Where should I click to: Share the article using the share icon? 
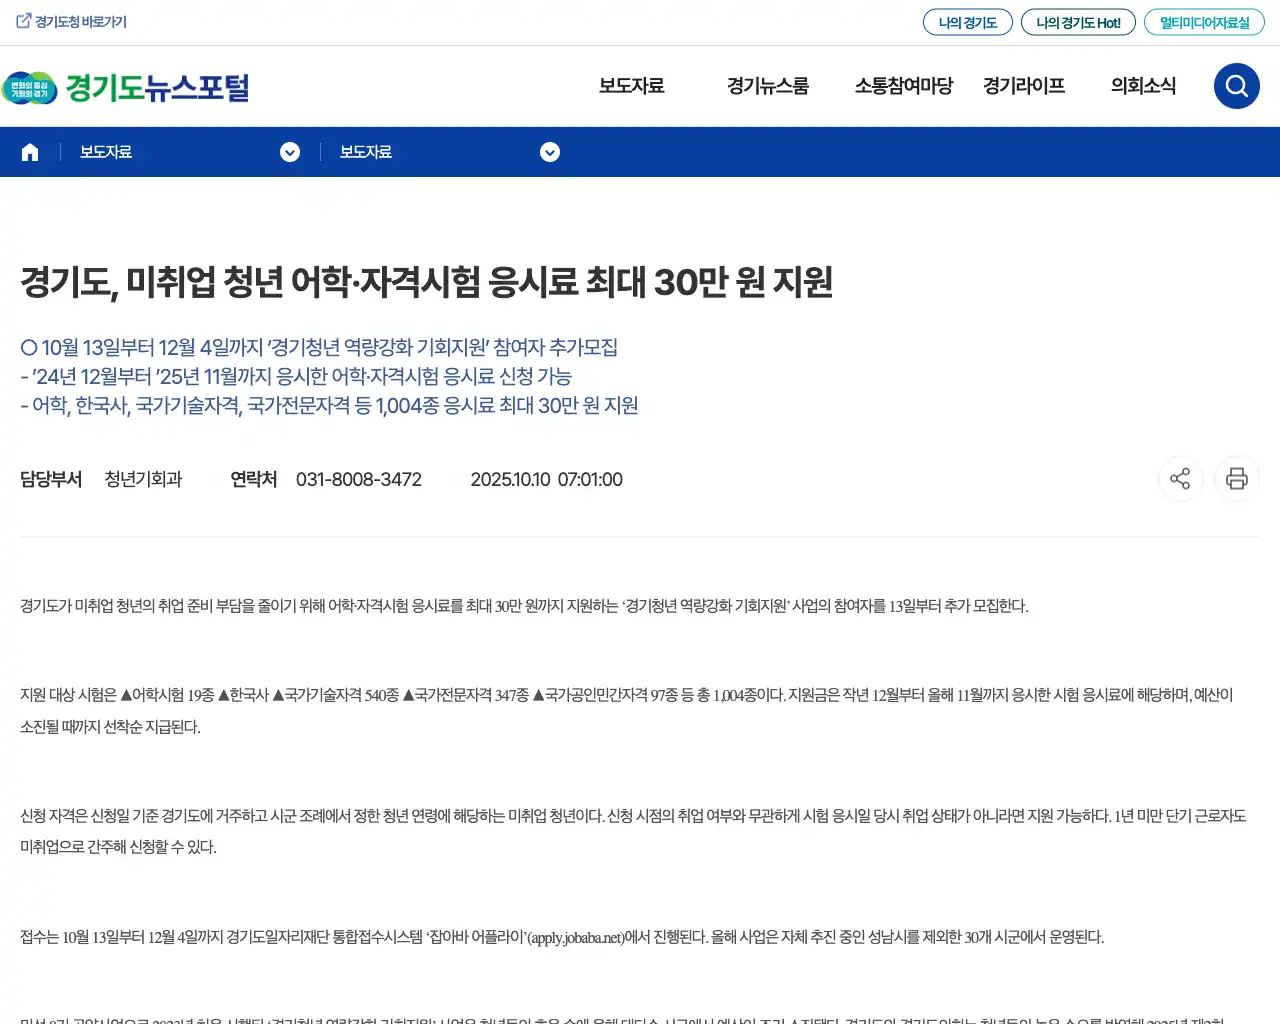pyautogui.click(x=1180, y=479)
